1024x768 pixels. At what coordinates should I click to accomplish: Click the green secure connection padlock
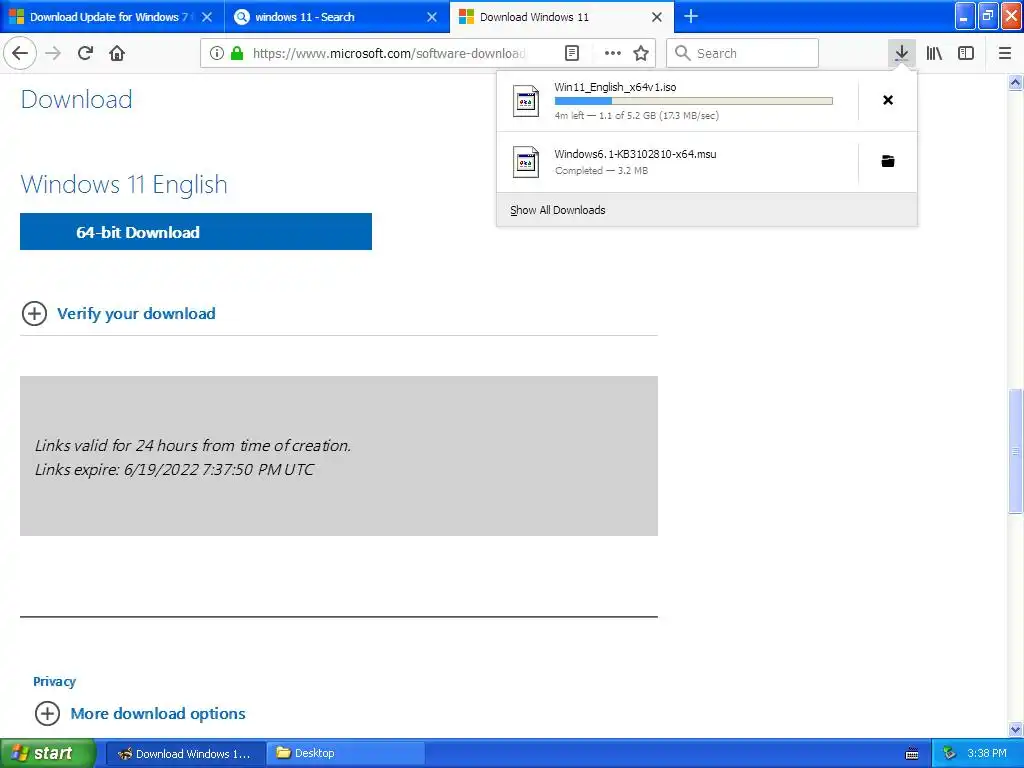coord(237,53)
